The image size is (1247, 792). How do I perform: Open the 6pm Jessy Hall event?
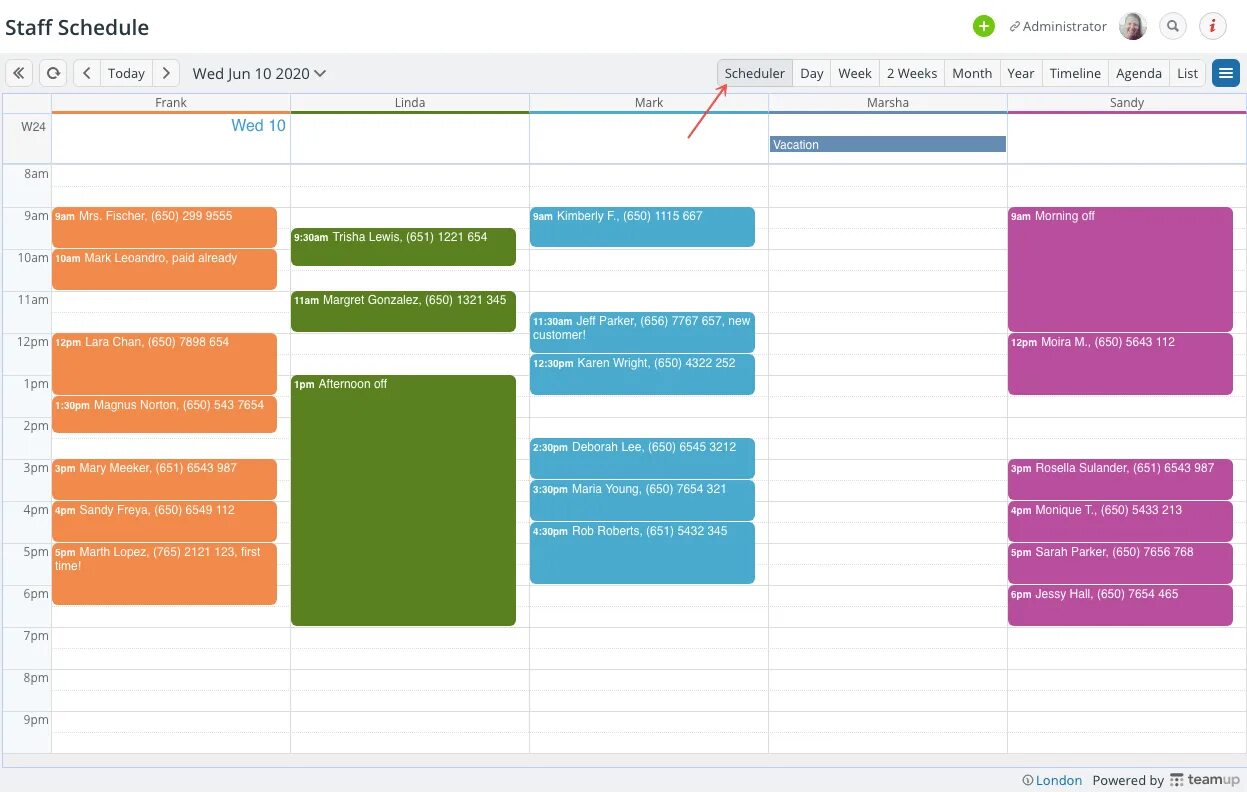(x=1120, y=605)
